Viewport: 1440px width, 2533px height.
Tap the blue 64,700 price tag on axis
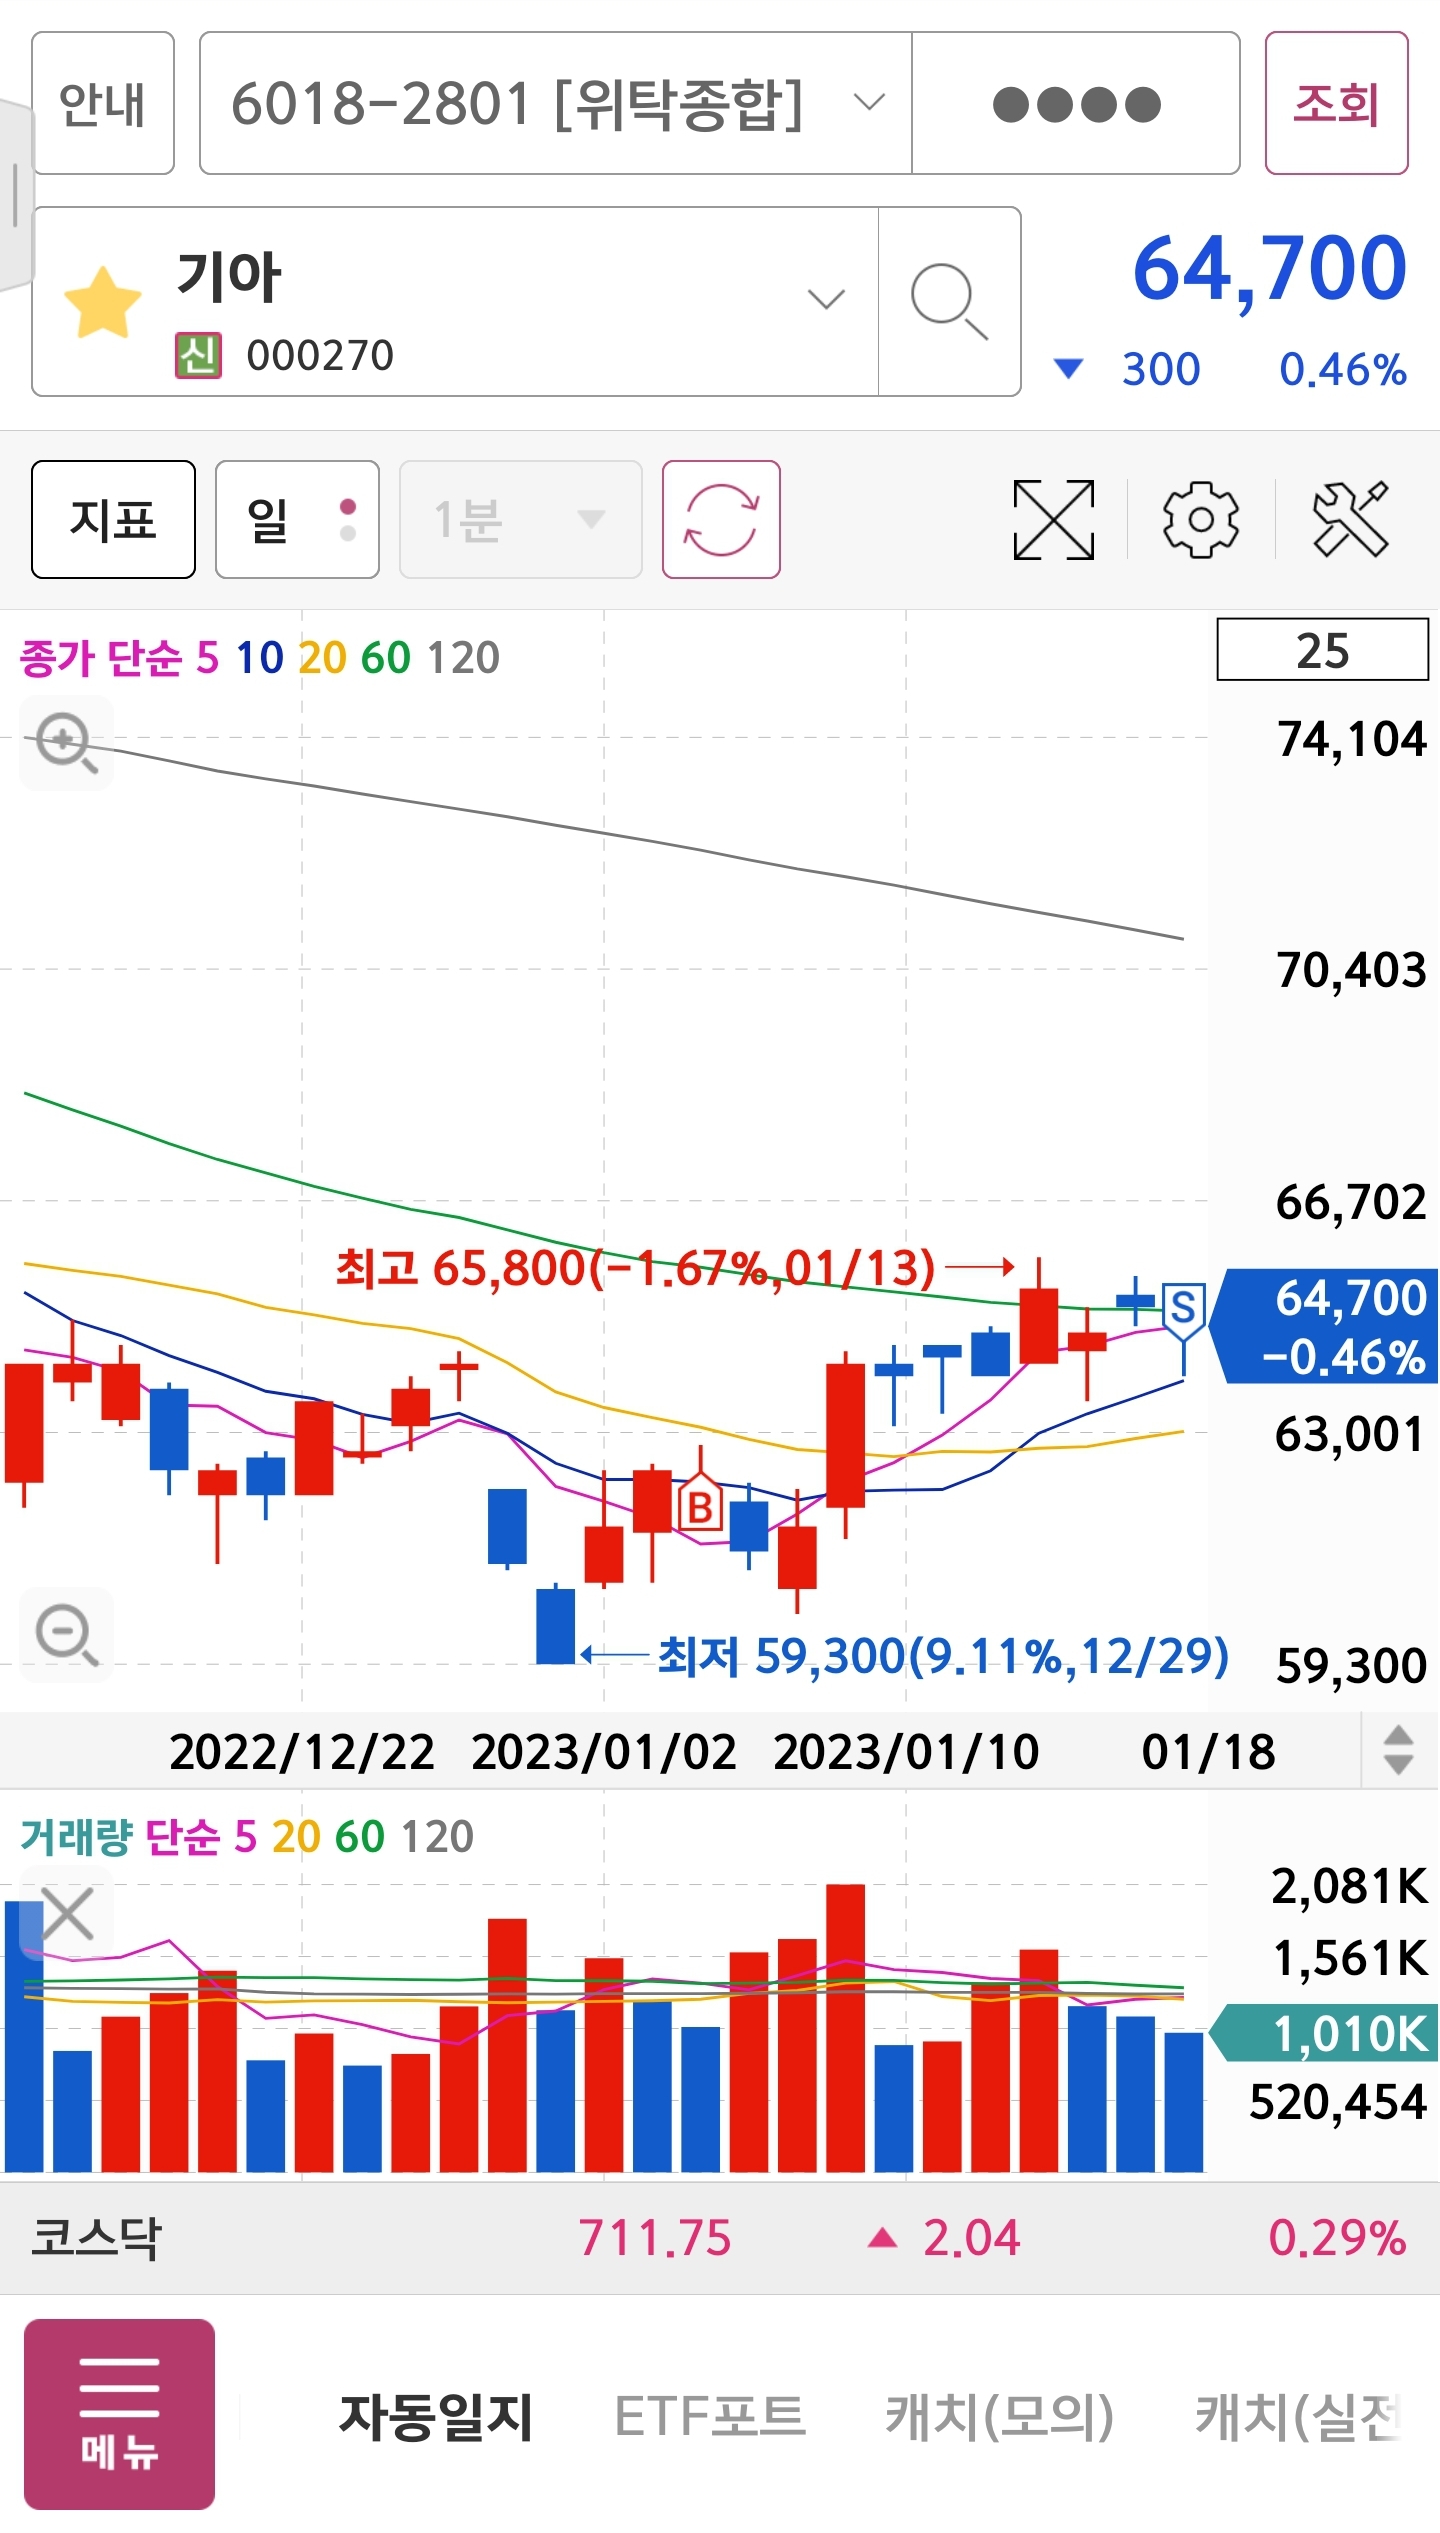click(1324, 1326)
